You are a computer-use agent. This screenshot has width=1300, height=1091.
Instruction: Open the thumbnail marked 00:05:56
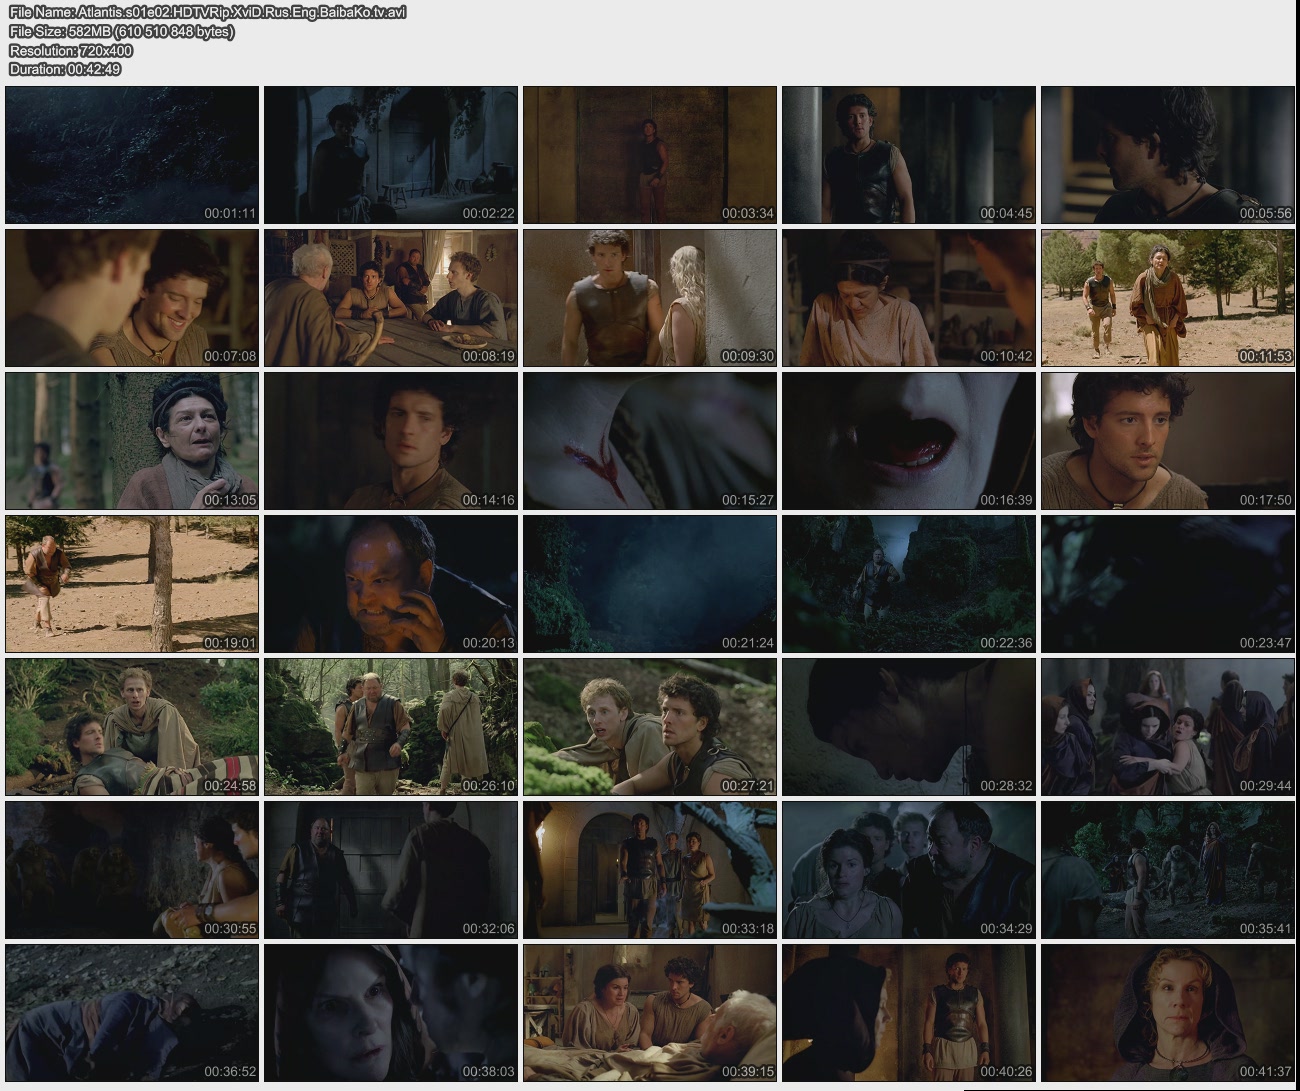pyautogui.click(x=1167, y=155)
